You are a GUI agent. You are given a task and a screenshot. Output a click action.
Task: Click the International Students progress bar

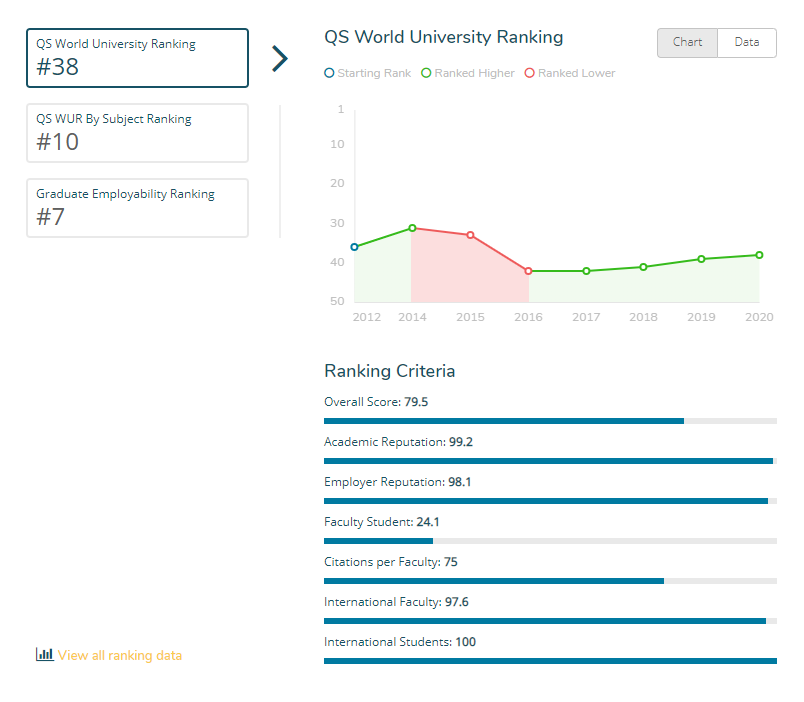[550, 661]
